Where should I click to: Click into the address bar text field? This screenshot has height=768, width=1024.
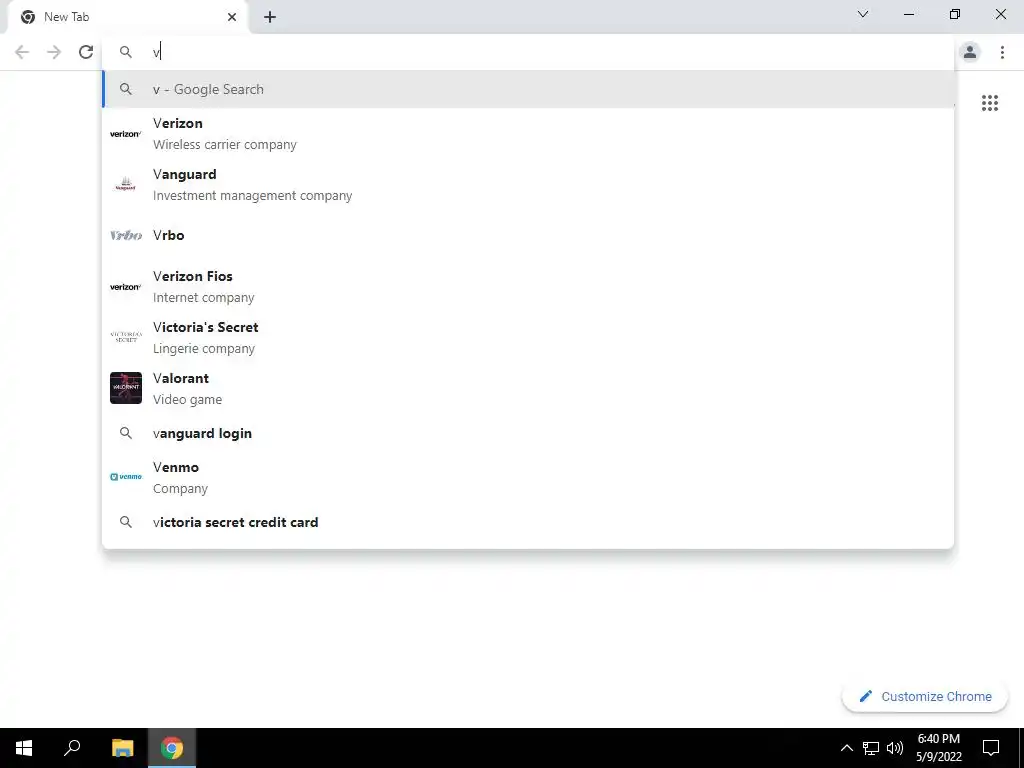528,52
